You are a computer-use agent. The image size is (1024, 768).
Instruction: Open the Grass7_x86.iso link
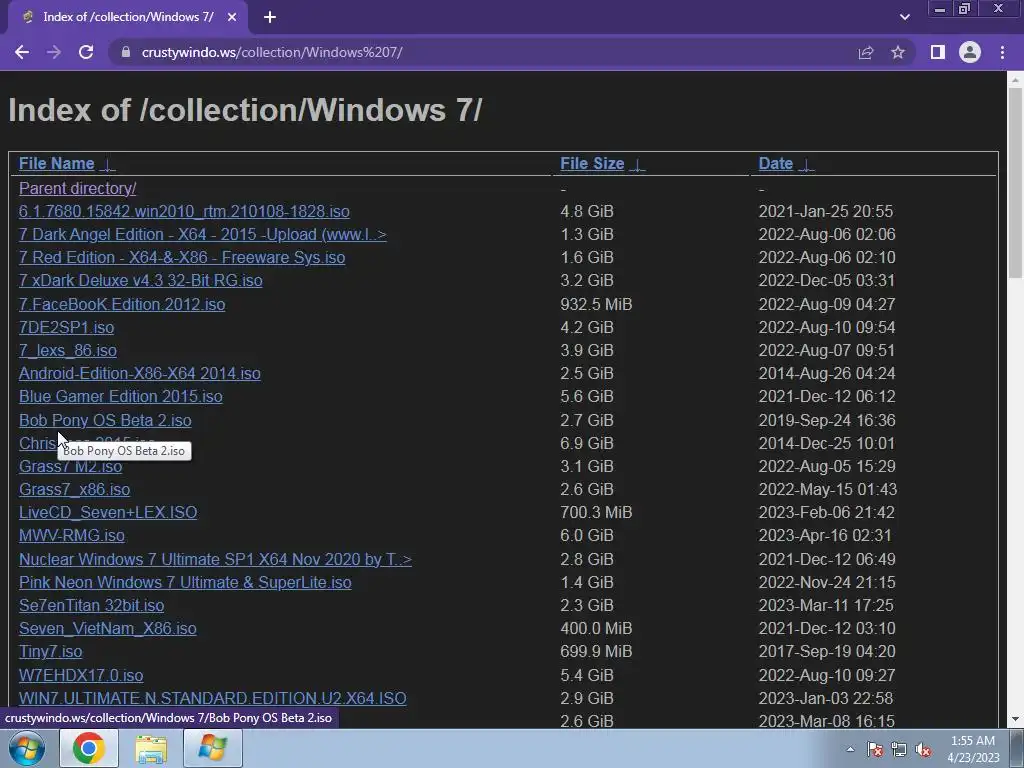[x=74, y=489]
